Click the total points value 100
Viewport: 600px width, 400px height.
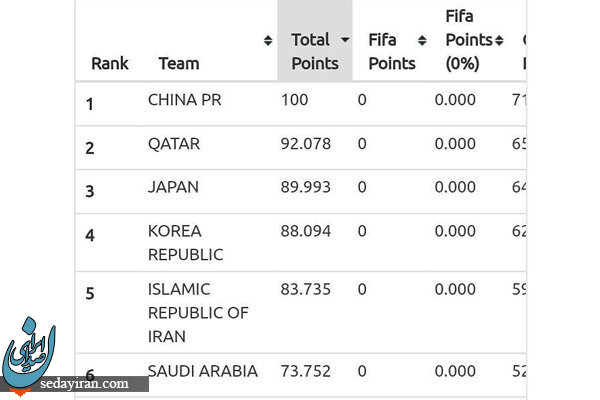click(x=295, y=100)
